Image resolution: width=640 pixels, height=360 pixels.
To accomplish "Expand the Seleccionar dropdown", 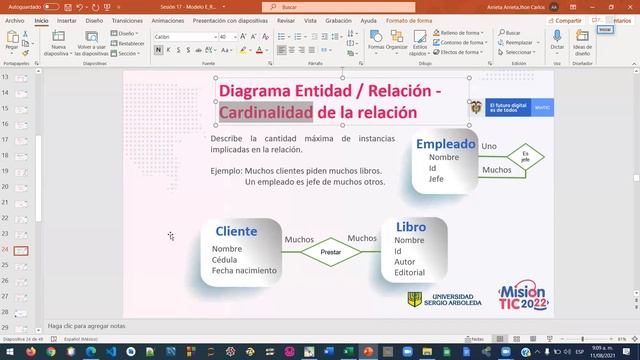I will click(517, 52).
